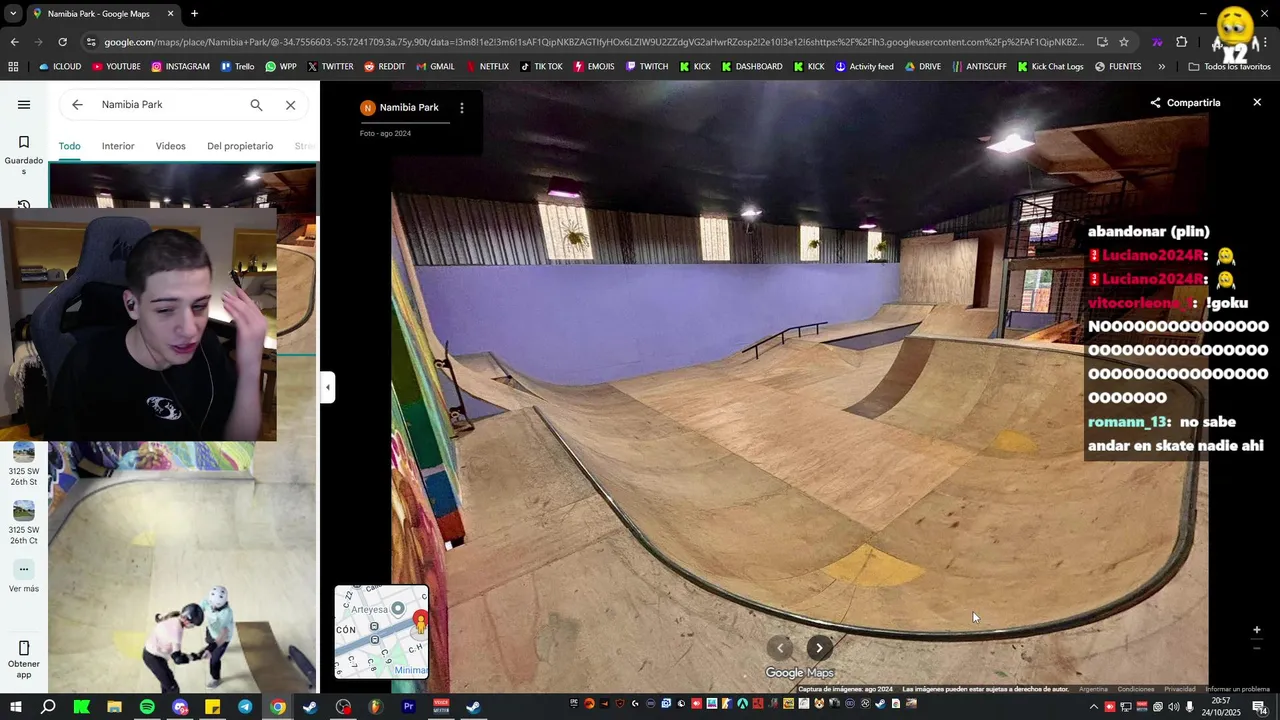This screenshot has width=1280, height=720.
Task: Open the TWITTER bookmark
Action: [330, 67]
